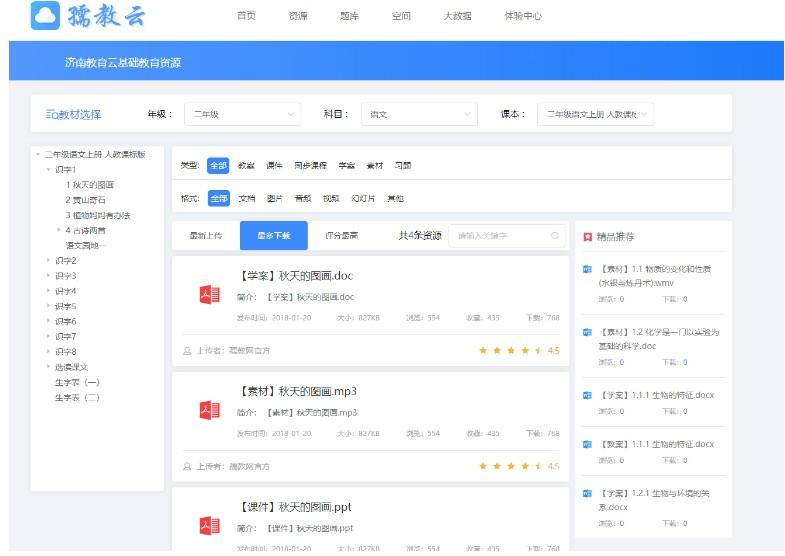
Task: Open the 【素材】秋天的图画.mp3 resource title
Action: [298, 391]
